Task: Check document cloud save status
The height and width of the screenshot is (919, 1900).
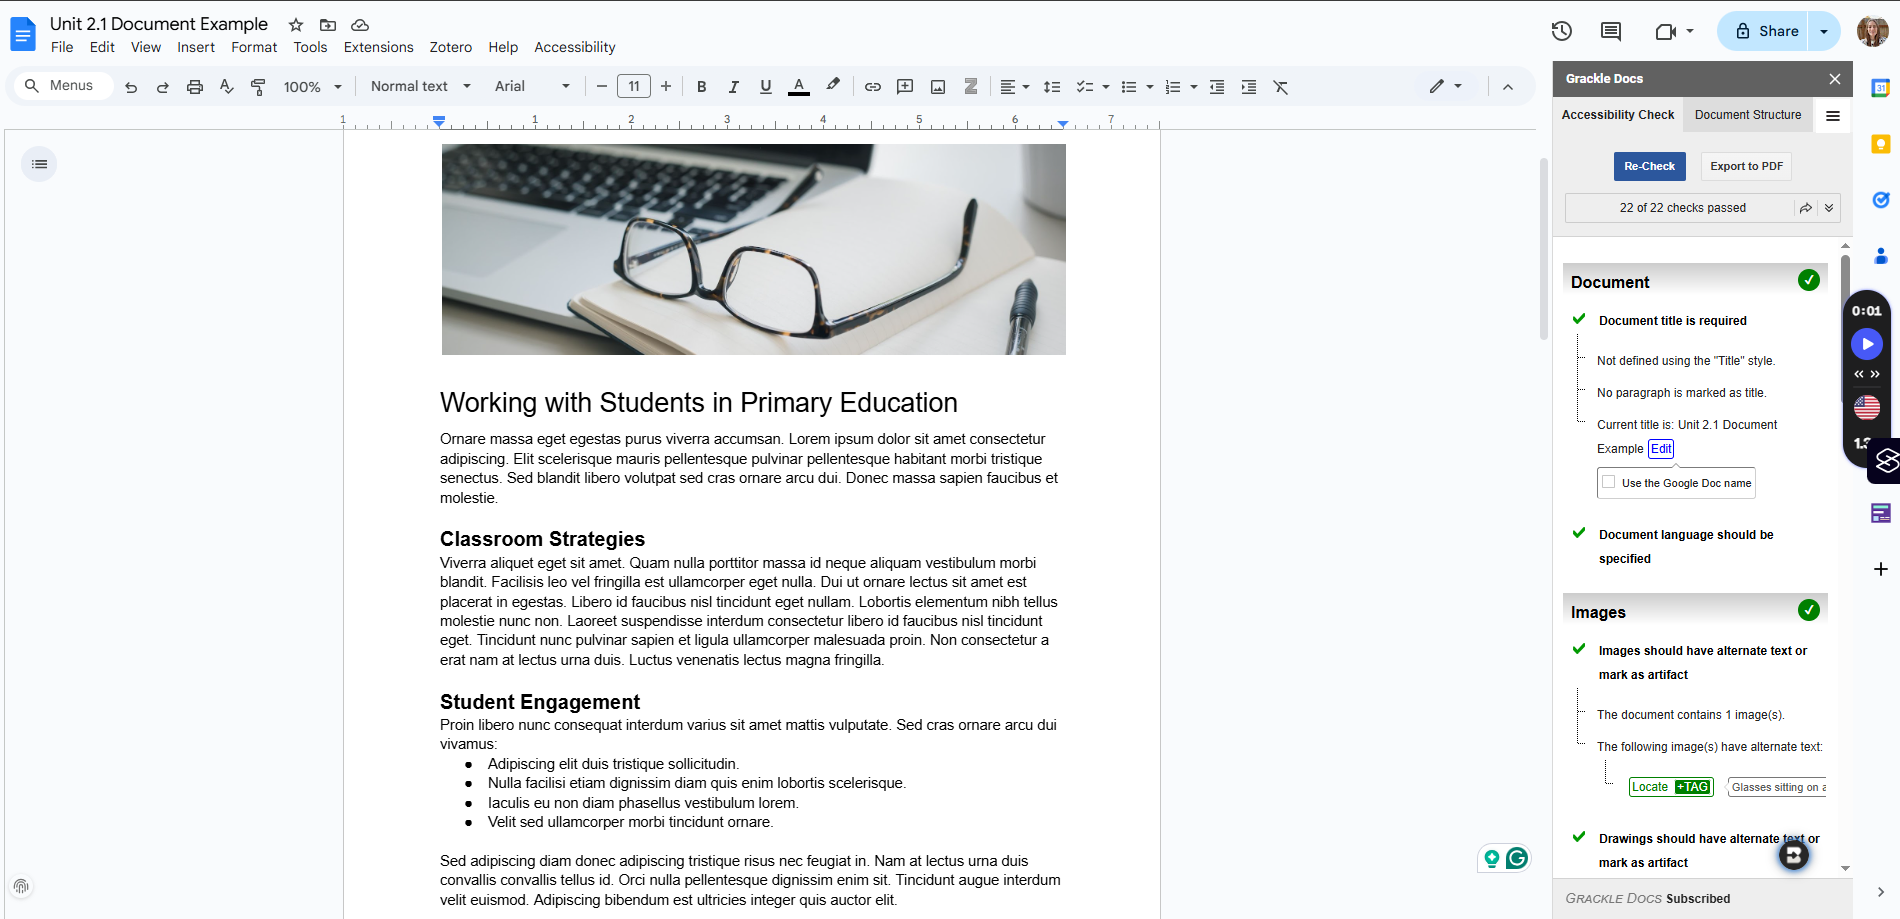Action: coord(360,25)
